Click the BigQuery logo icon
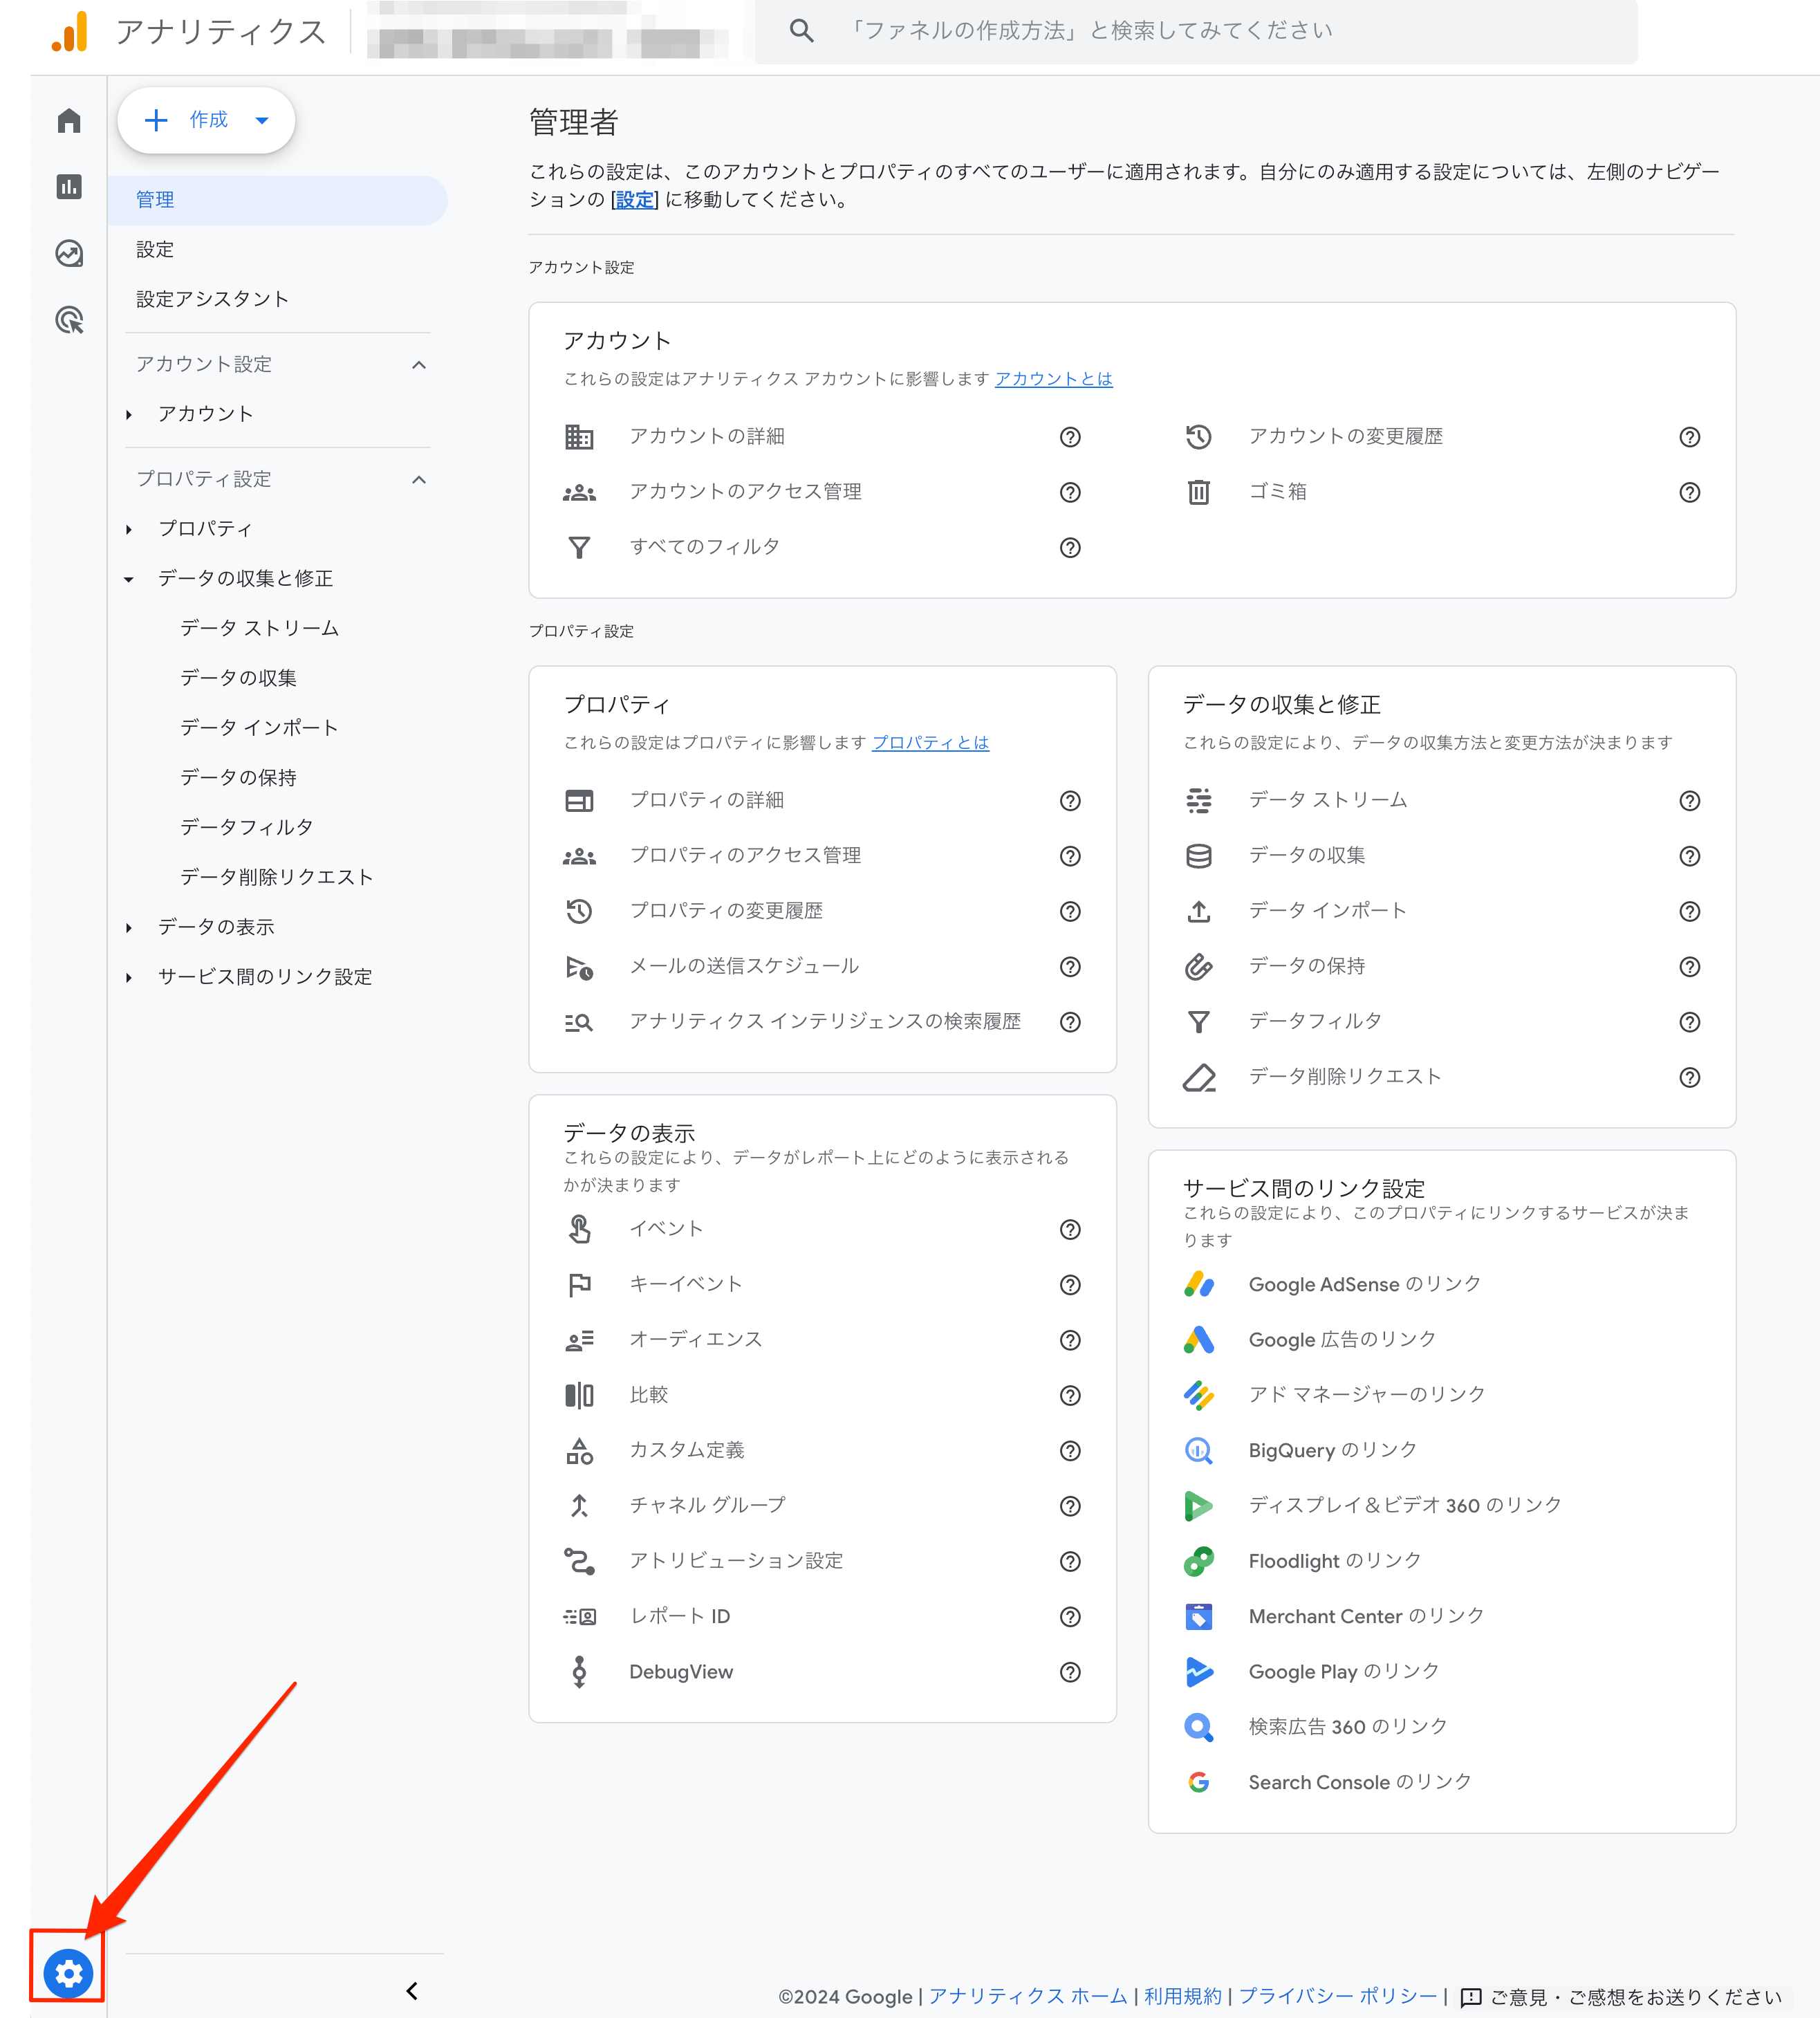1820x2018 pixels. pyautogui.click(x=1198, y=1450)
